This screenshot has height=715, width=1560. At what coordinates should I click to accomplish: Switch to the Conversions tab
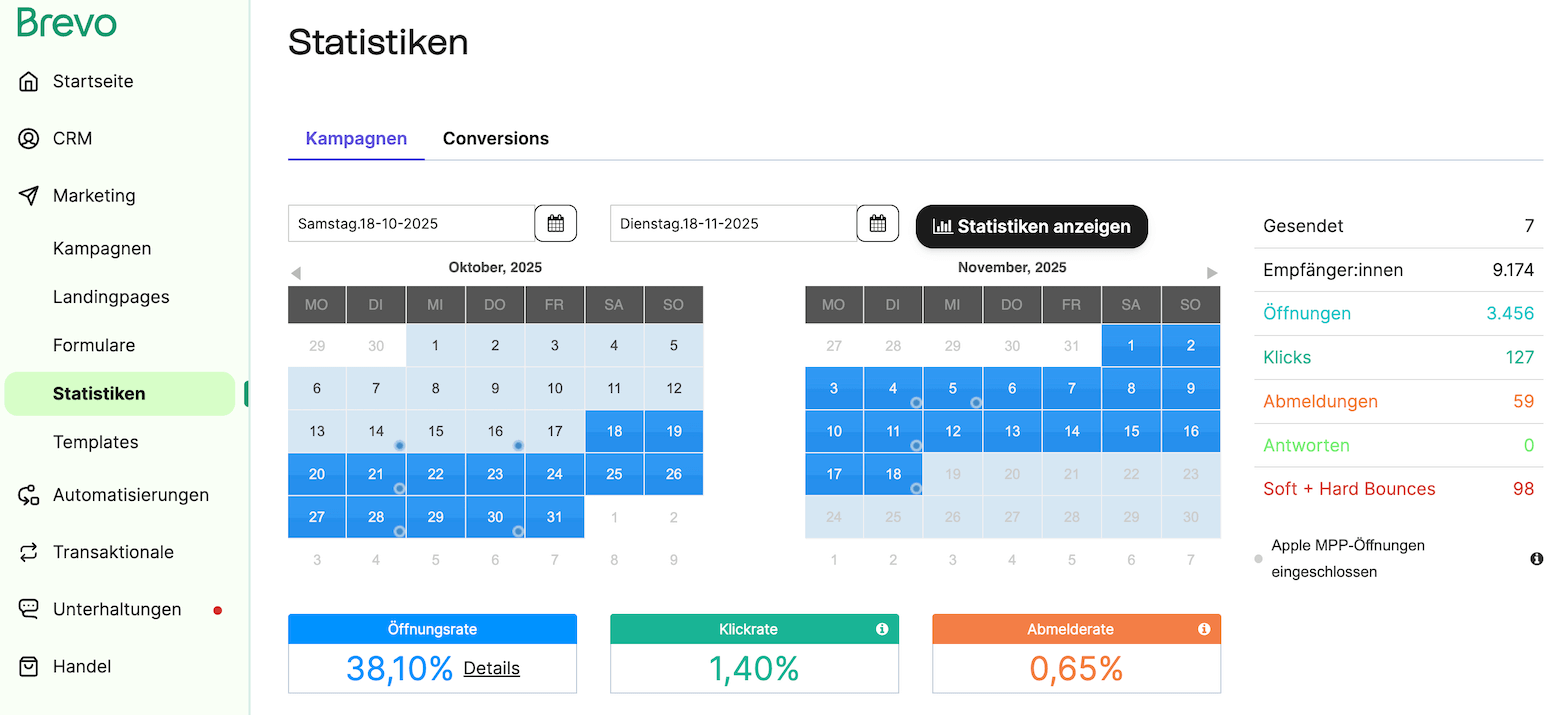496,138
